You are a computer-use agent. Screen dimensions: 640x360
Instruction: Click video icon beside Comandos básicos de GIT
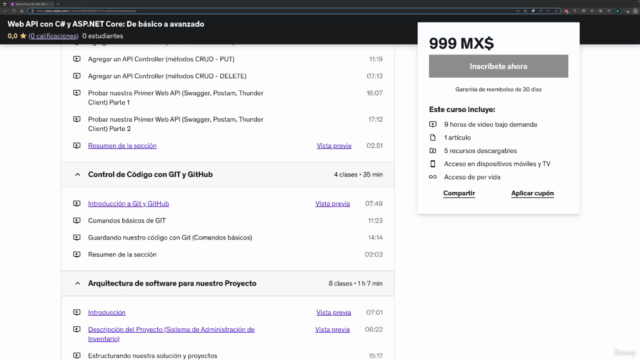(77, 220)
